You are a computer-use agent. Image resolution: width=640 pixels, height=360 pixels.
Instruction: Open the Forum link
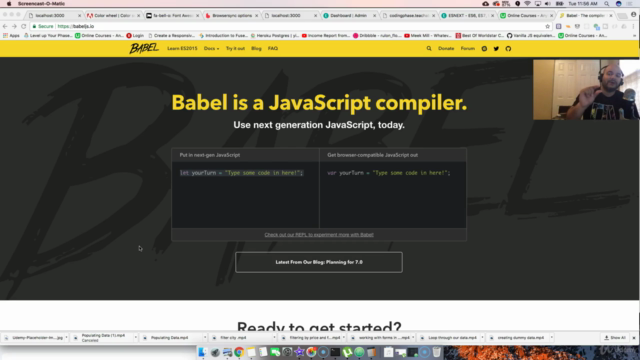coord(468,49)
